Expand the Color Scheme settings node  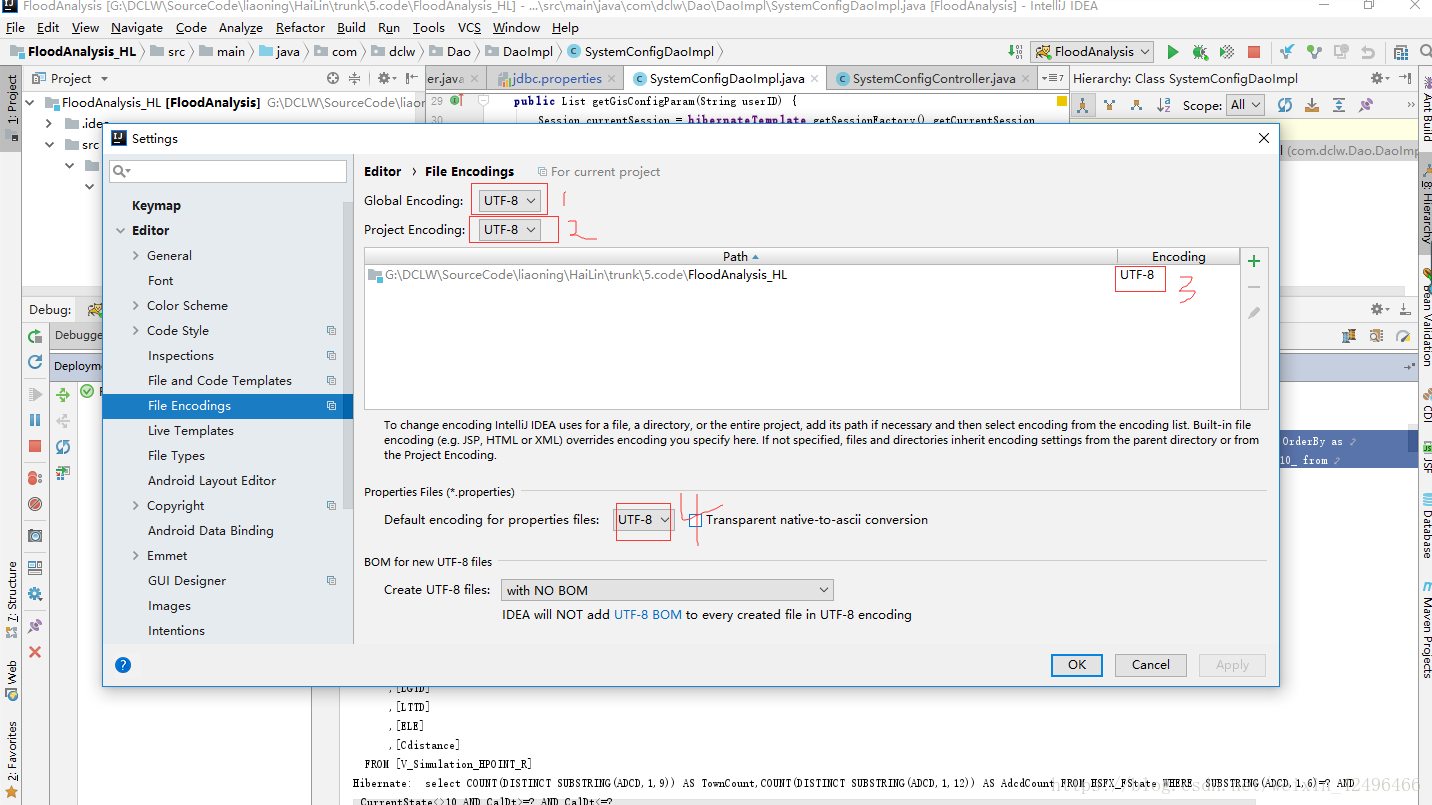point(136,306)
